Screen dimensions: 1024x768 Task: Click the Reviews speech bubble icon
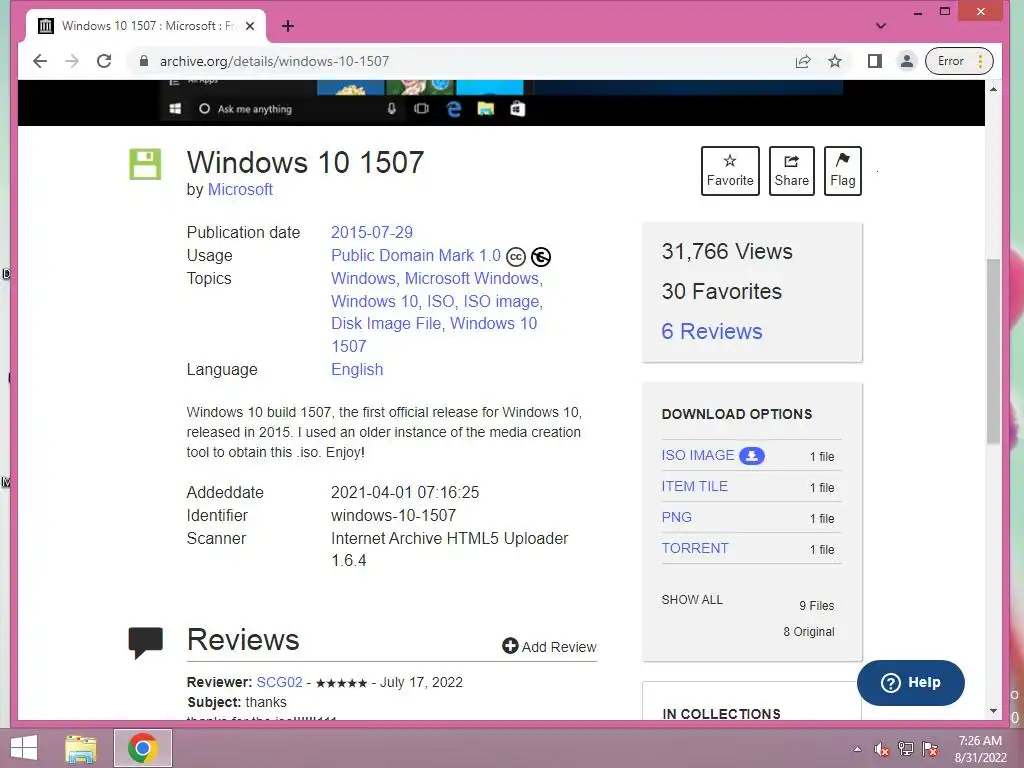coord(145,643)
